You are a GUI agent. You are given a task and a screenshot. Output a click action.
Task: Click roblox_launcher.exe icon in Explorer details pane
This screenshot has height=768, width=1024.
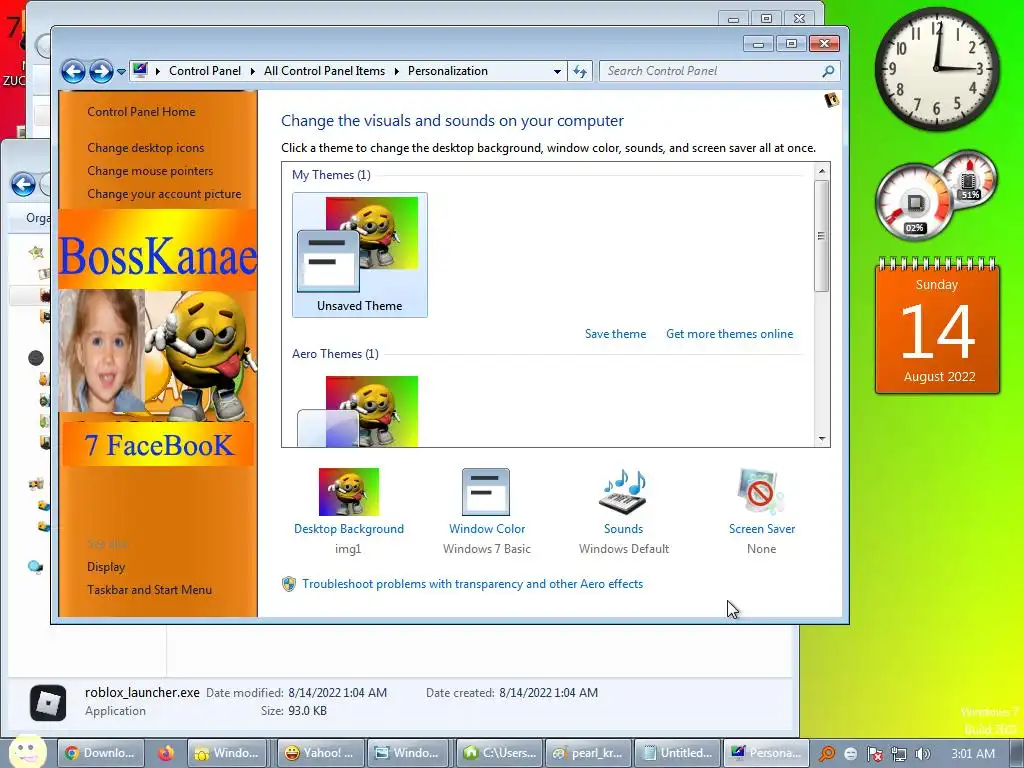coord(48,703)
